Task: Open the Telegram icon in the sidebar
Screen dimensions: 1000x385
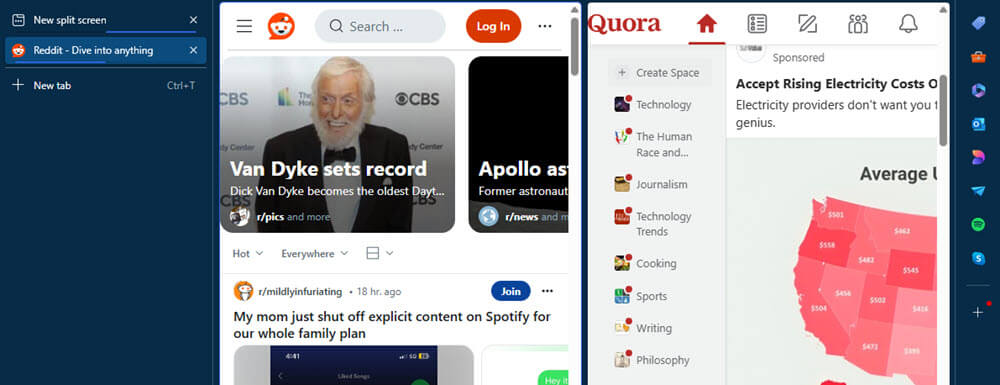Action: [978, 191]
